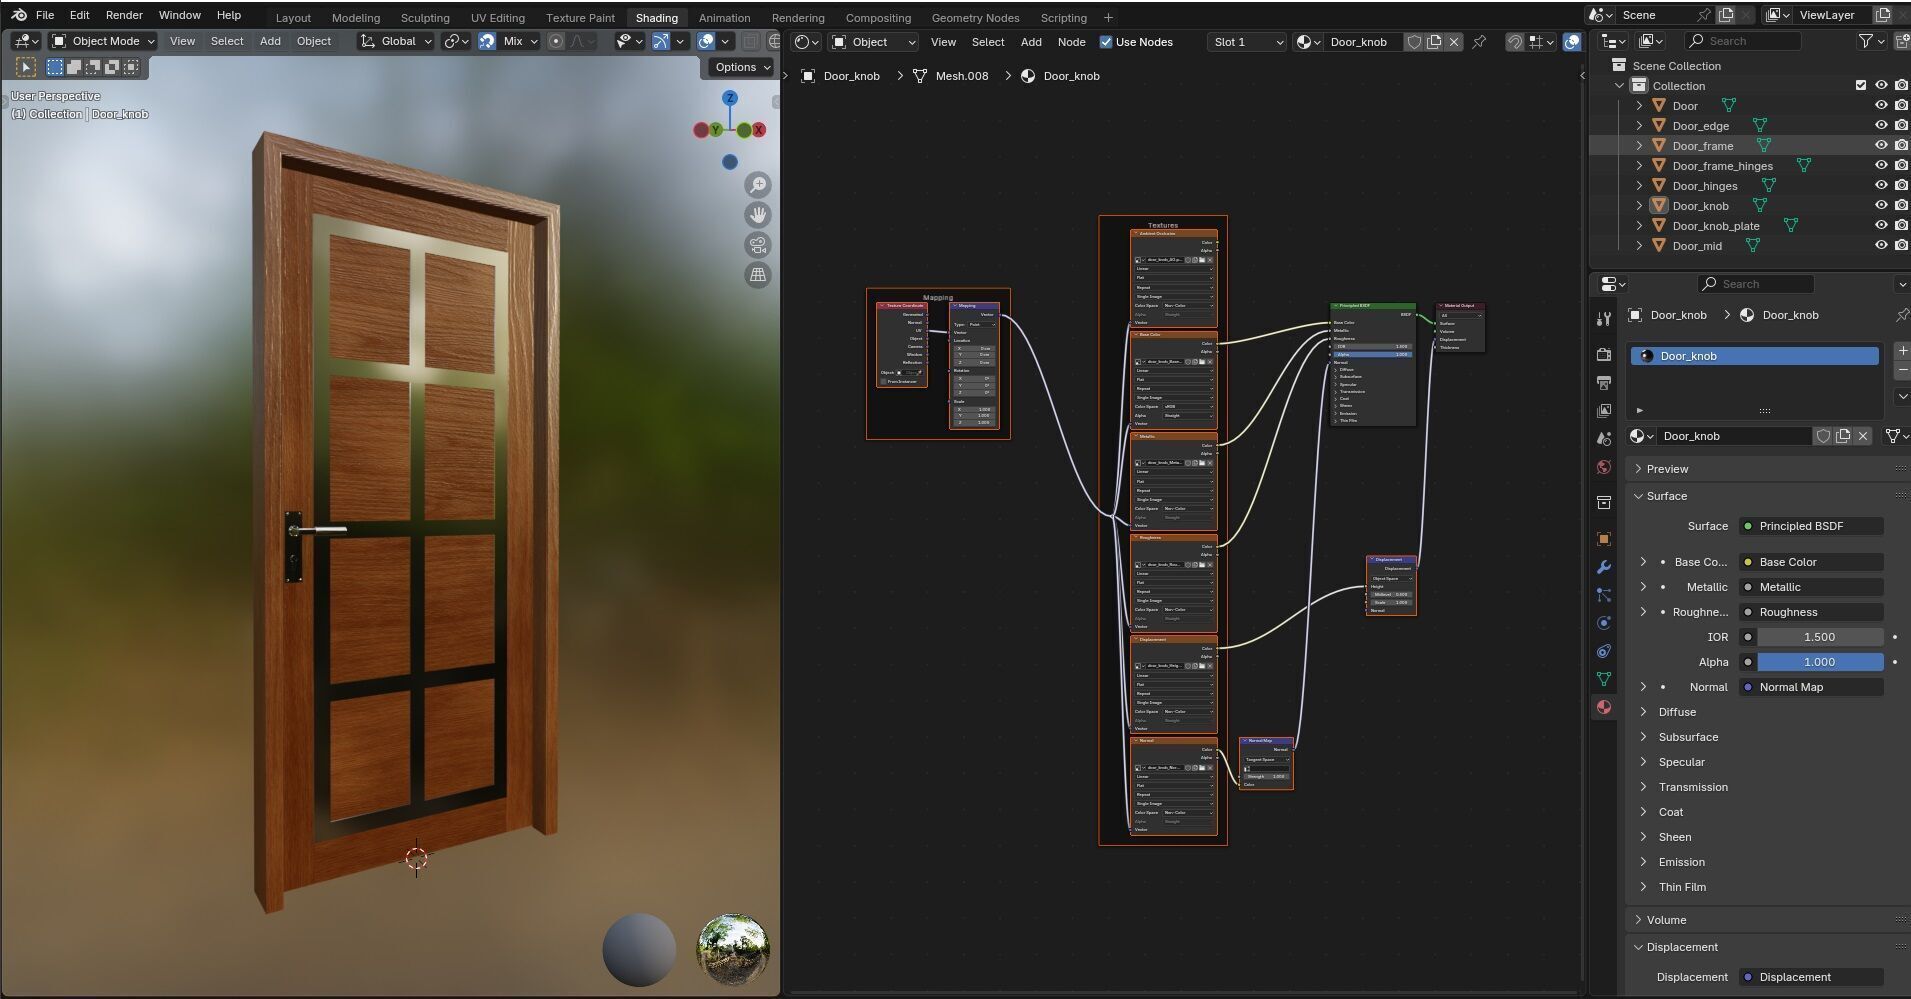1911x999 pixels.
Task: Open the Modifiers wrench tab icon
Action: pyautogui.click(x=1604, y=567)
